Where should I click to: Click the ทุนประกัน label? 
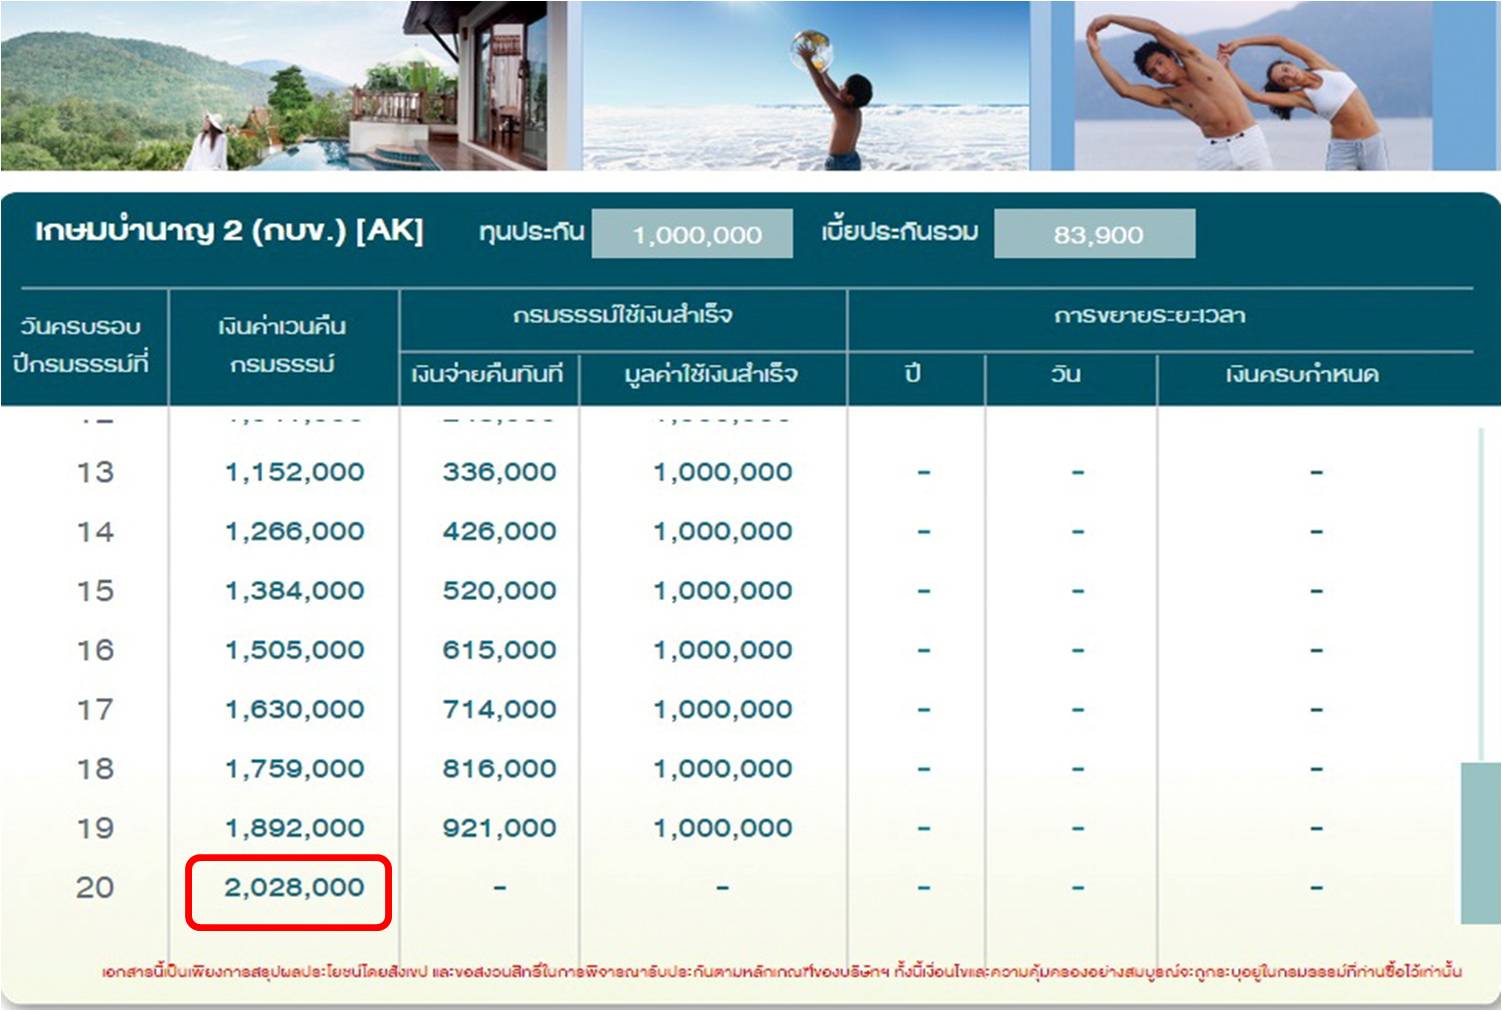(531, 232)
